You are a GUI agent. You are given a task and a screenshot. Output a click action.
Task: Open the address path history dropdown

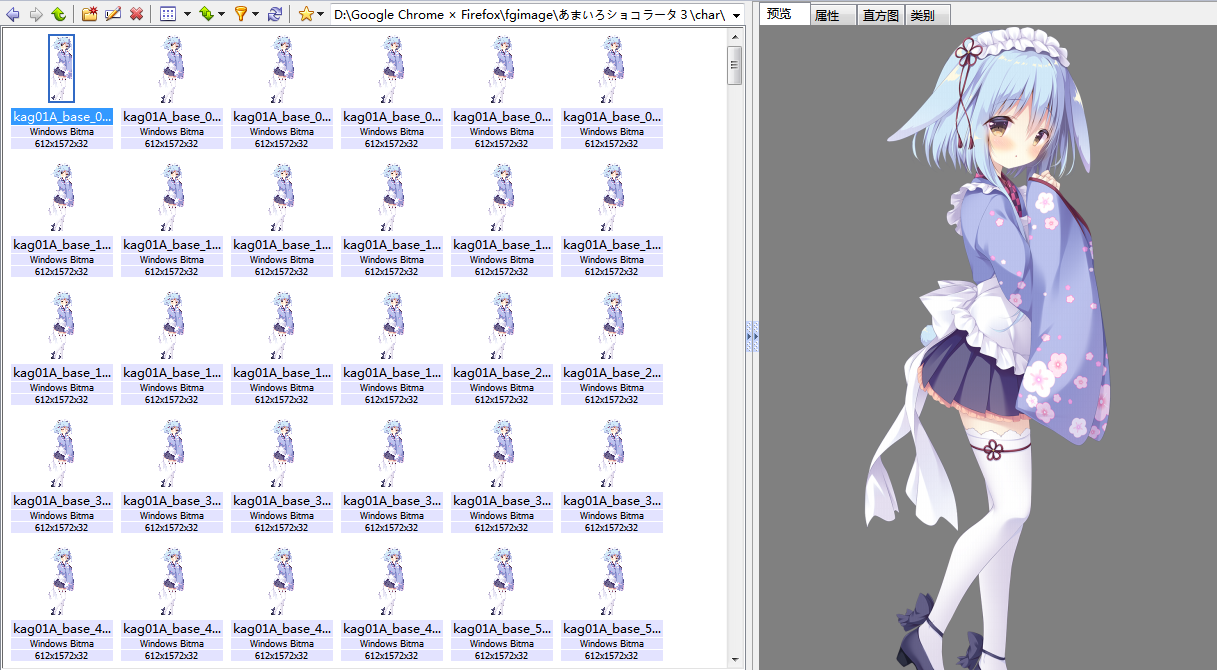click(737, 16)
